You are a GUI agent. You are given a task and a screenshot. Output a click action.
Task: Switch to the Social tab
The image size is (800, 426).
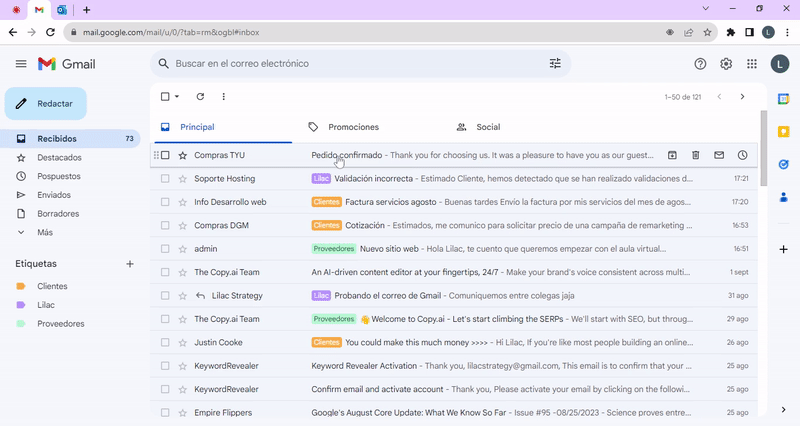pyautogui.click(x=479, y=127)
